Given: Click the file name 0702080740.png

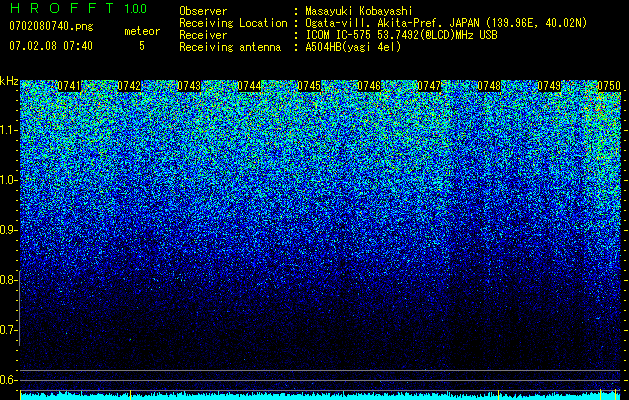Looking at the screenshot, I should pos(51,27).
